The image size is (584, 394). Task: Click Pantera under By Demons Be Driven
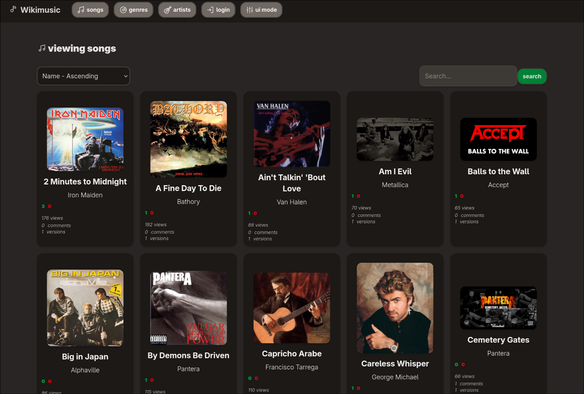188,369
